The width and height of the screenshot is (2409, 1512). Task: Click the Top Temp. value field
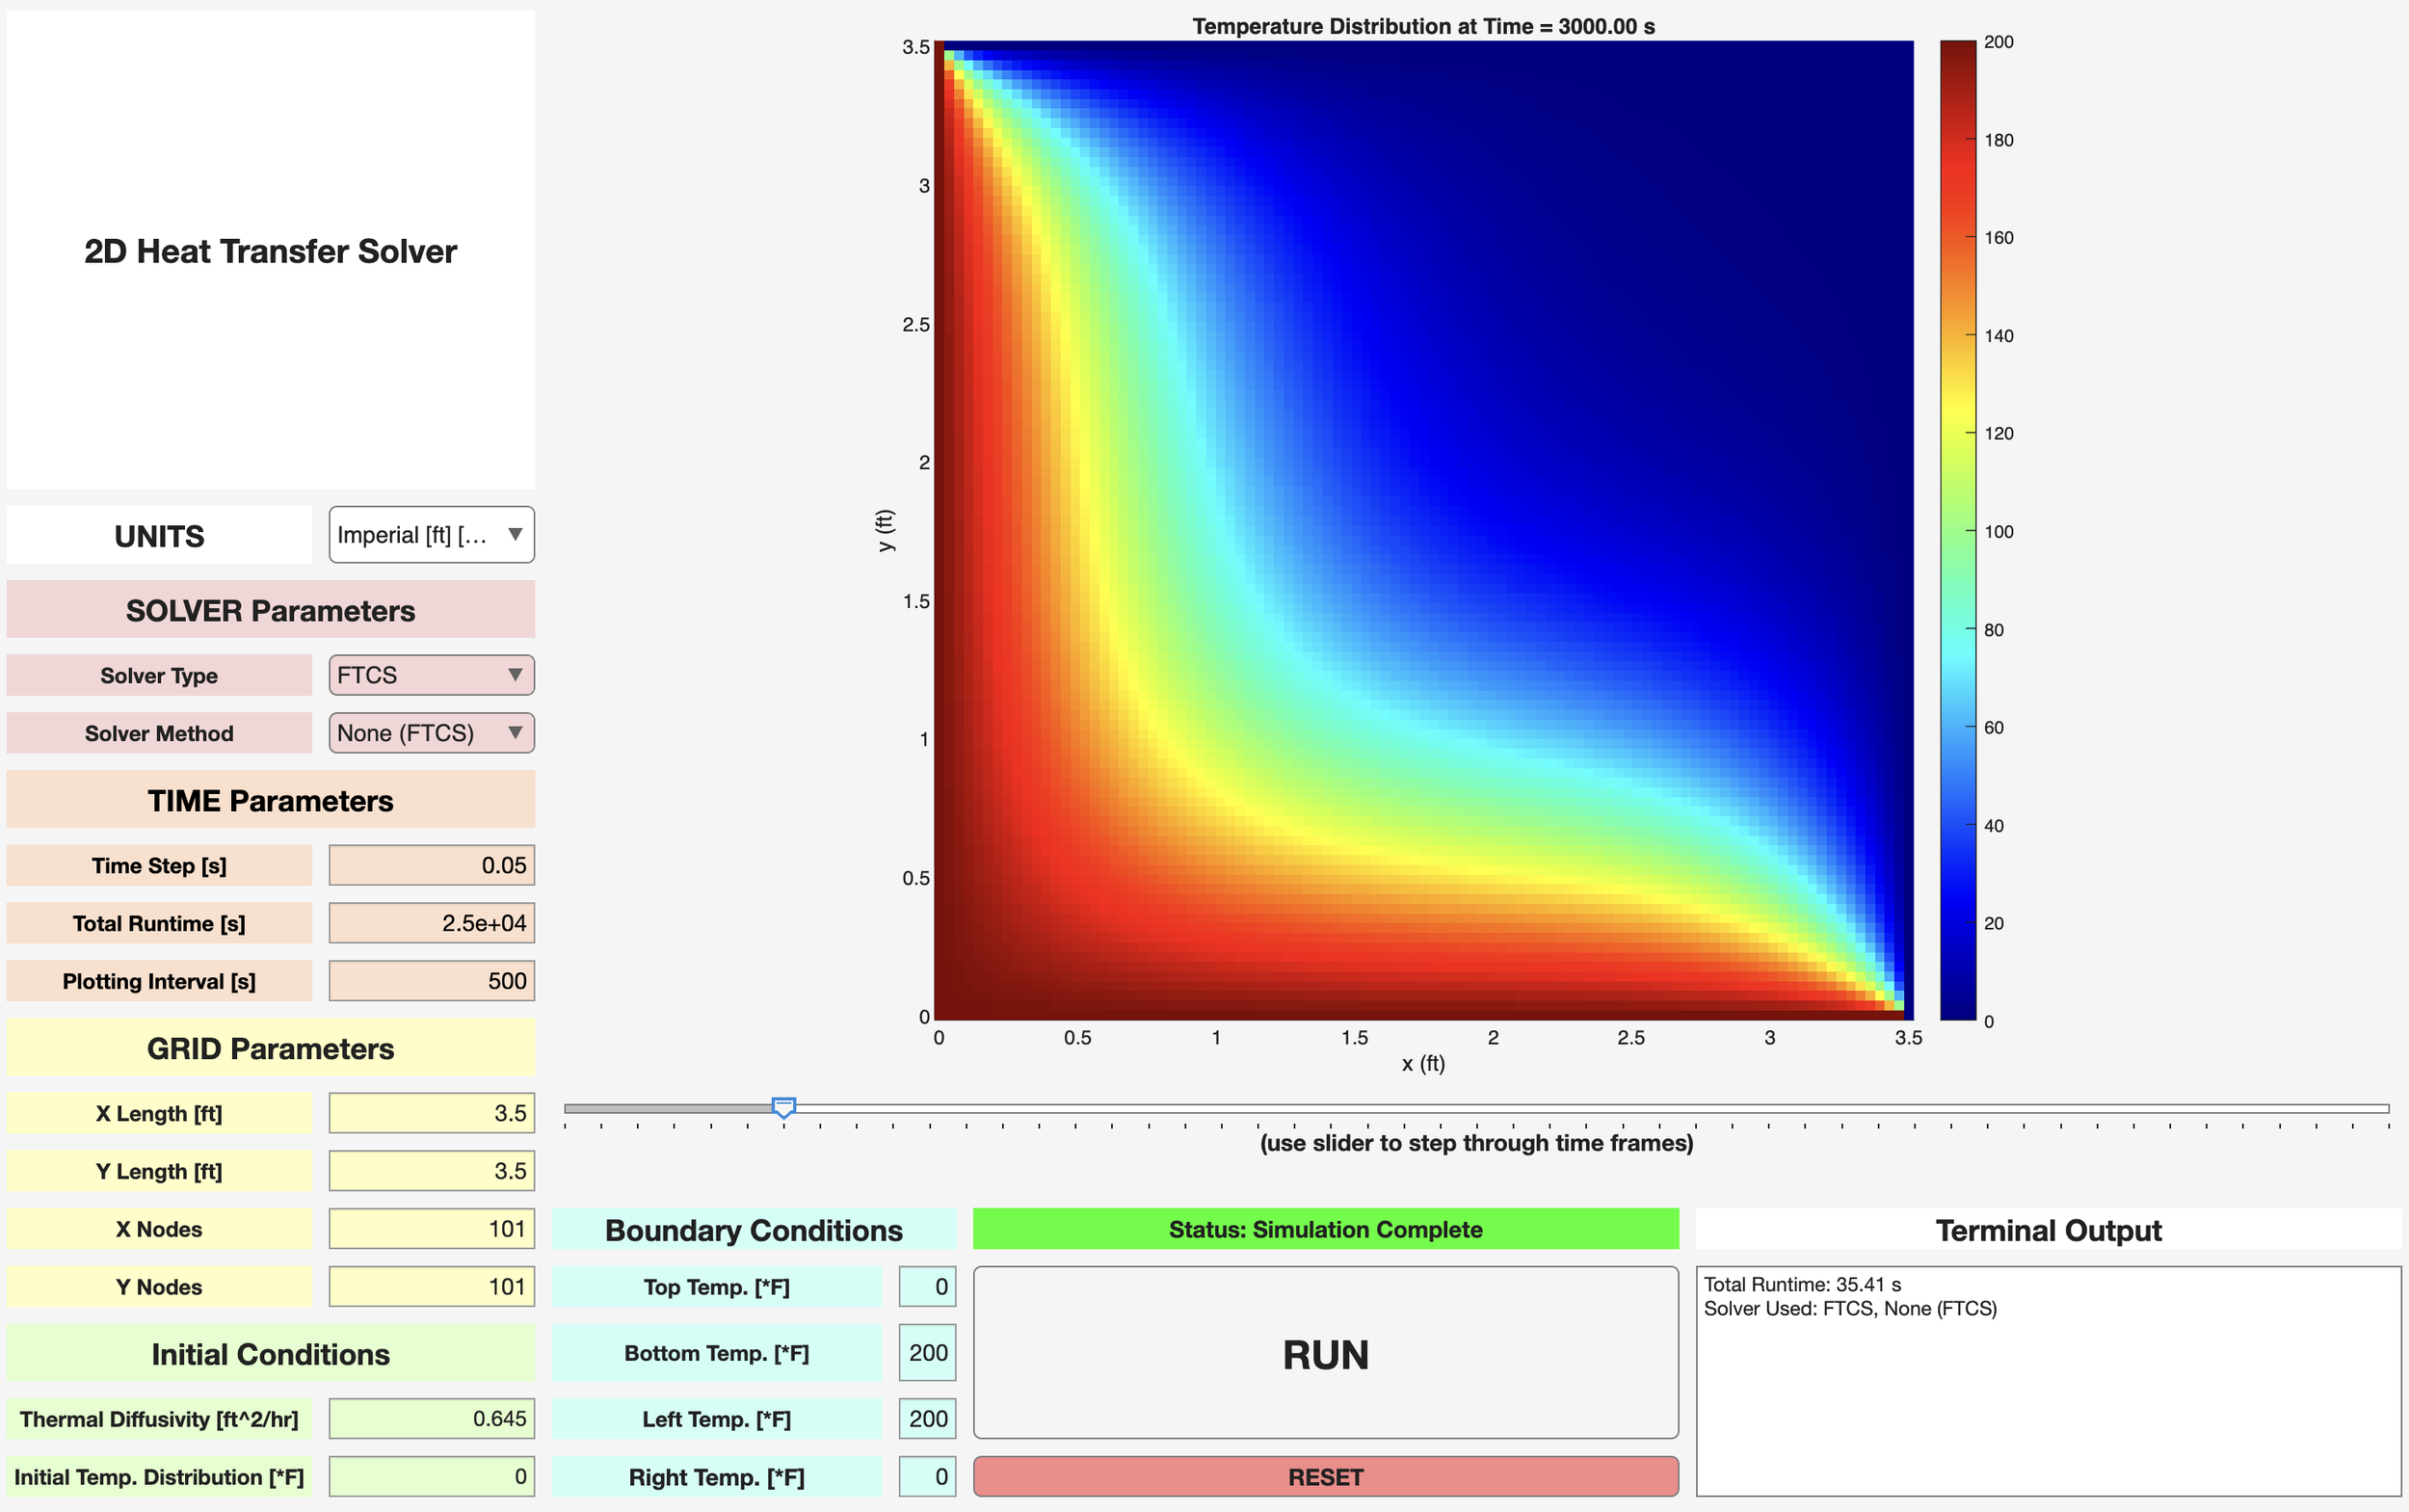pos(927,1287)
